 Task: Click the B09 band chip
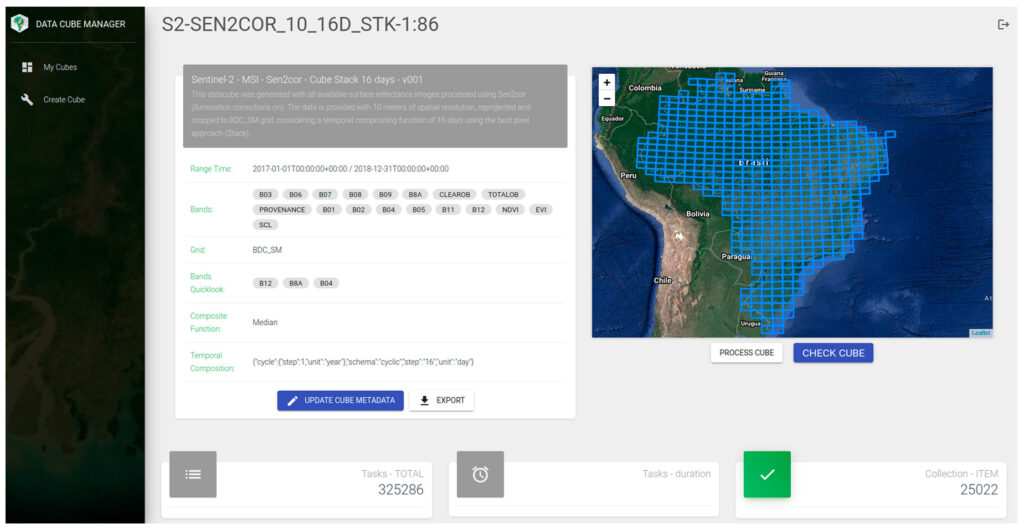coord(385,195)
